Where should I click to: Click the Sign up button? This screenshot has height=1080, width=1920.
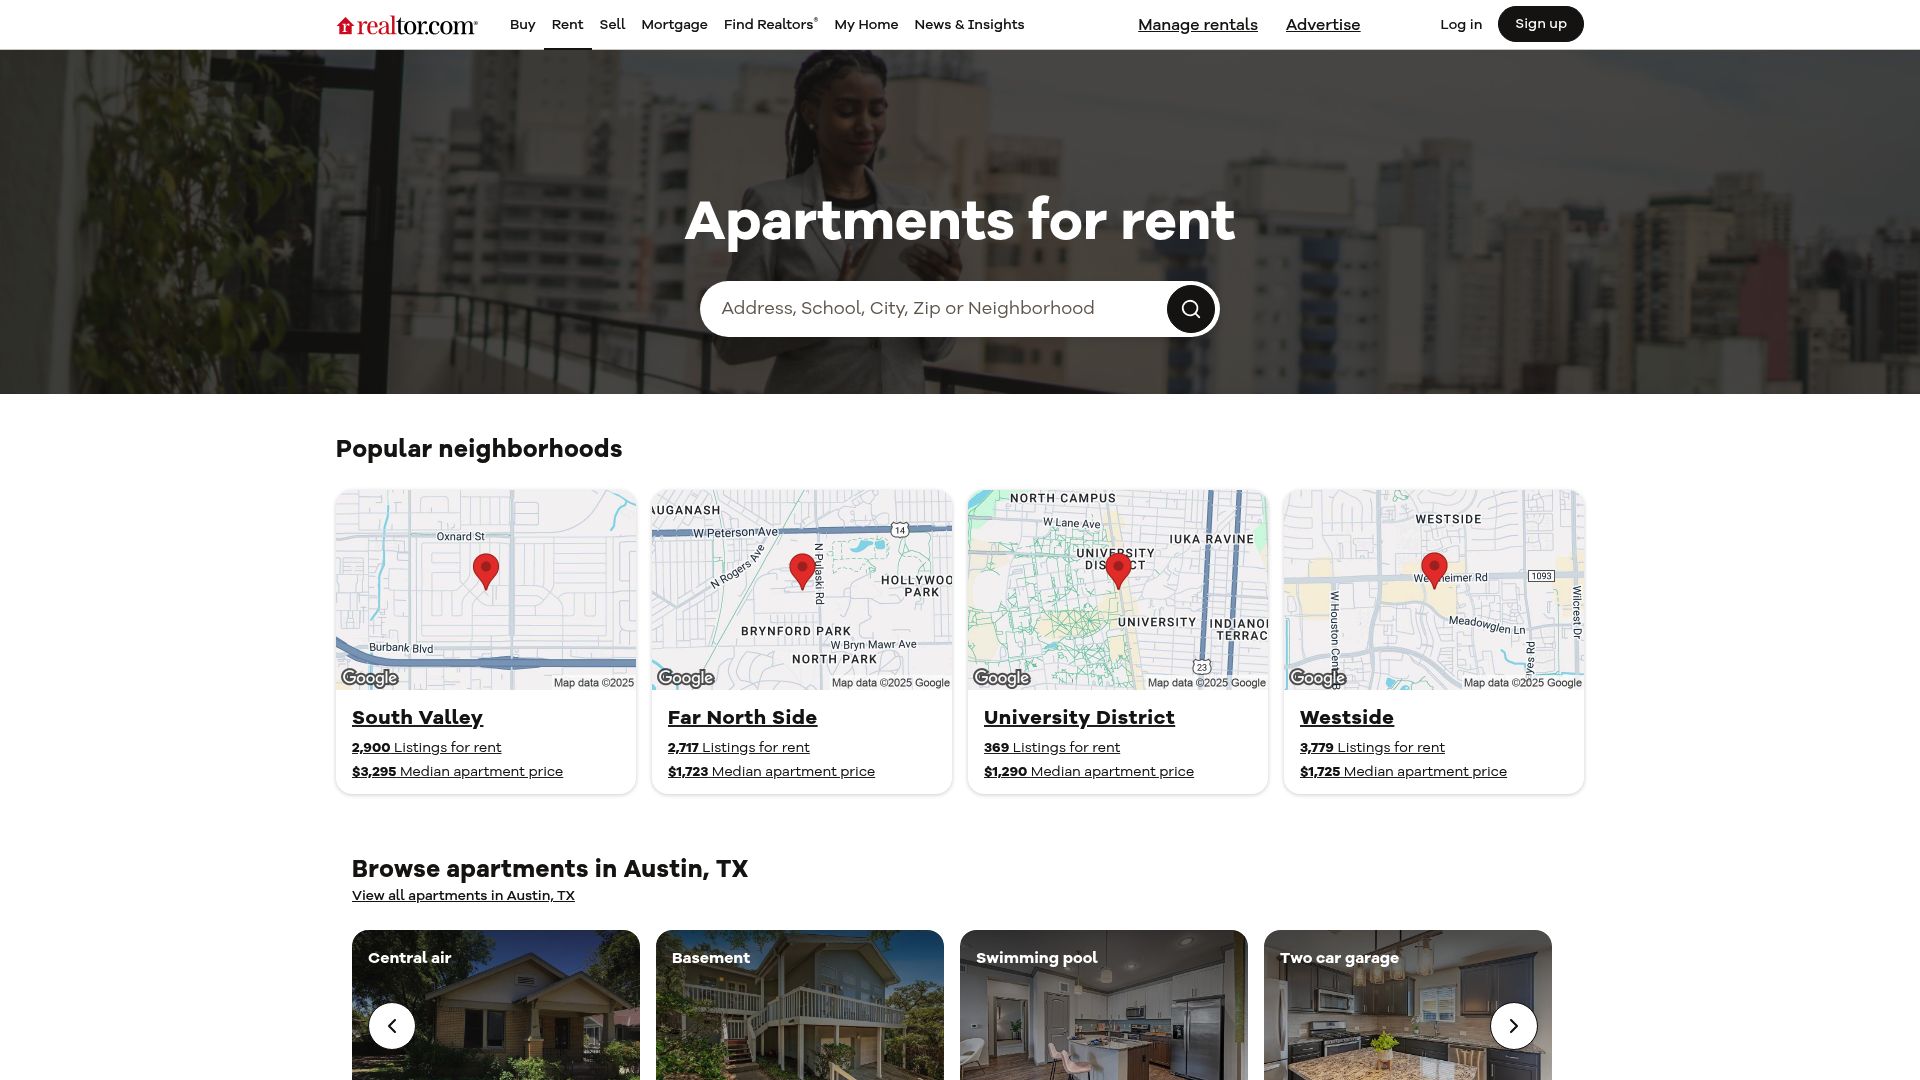(1540, 24)
